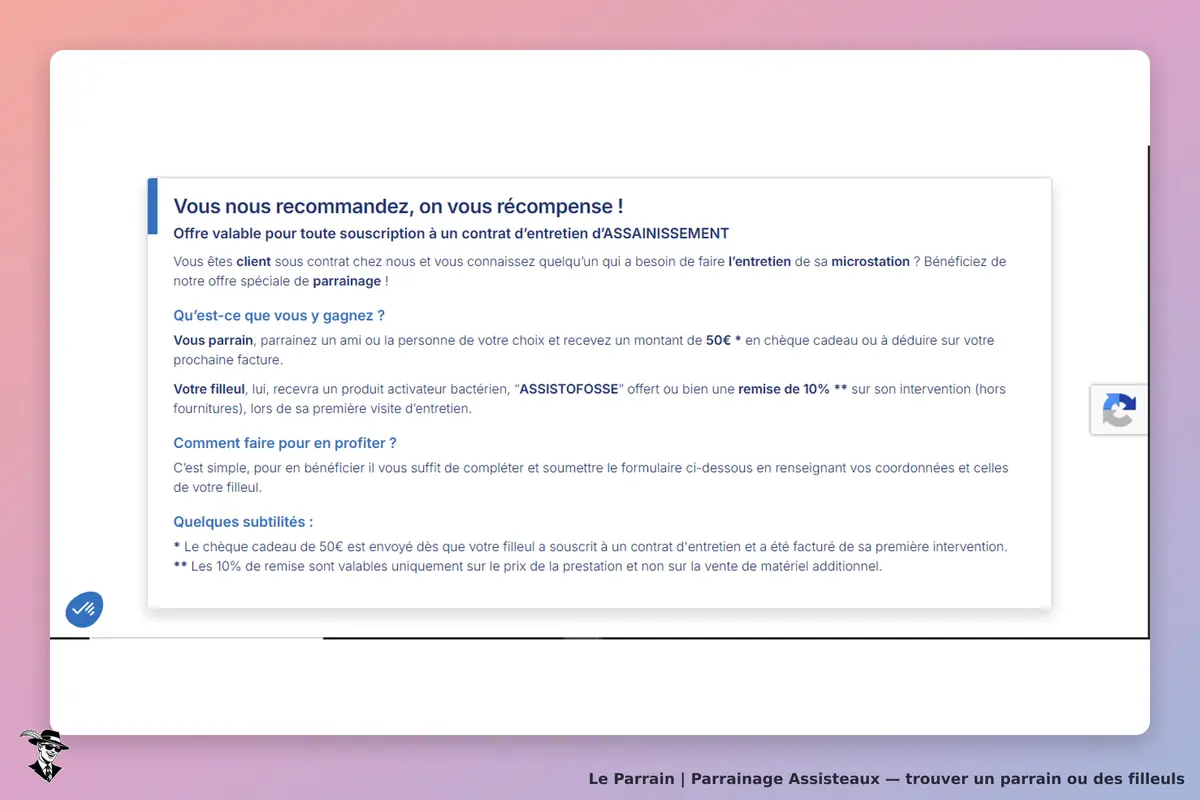Image resolution: width=1200 pixels, height=800 pixels.
Task: Click the 'Comment faire pour en profiter ?' heading
Action: click(x=285, y=443)
